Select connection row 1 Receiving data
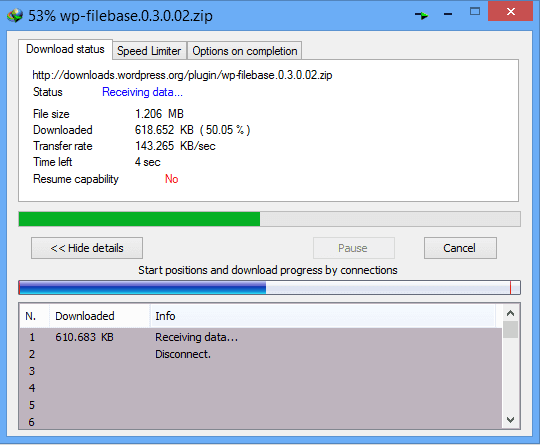This screenshot has width=540, height=445. (261, 337)
